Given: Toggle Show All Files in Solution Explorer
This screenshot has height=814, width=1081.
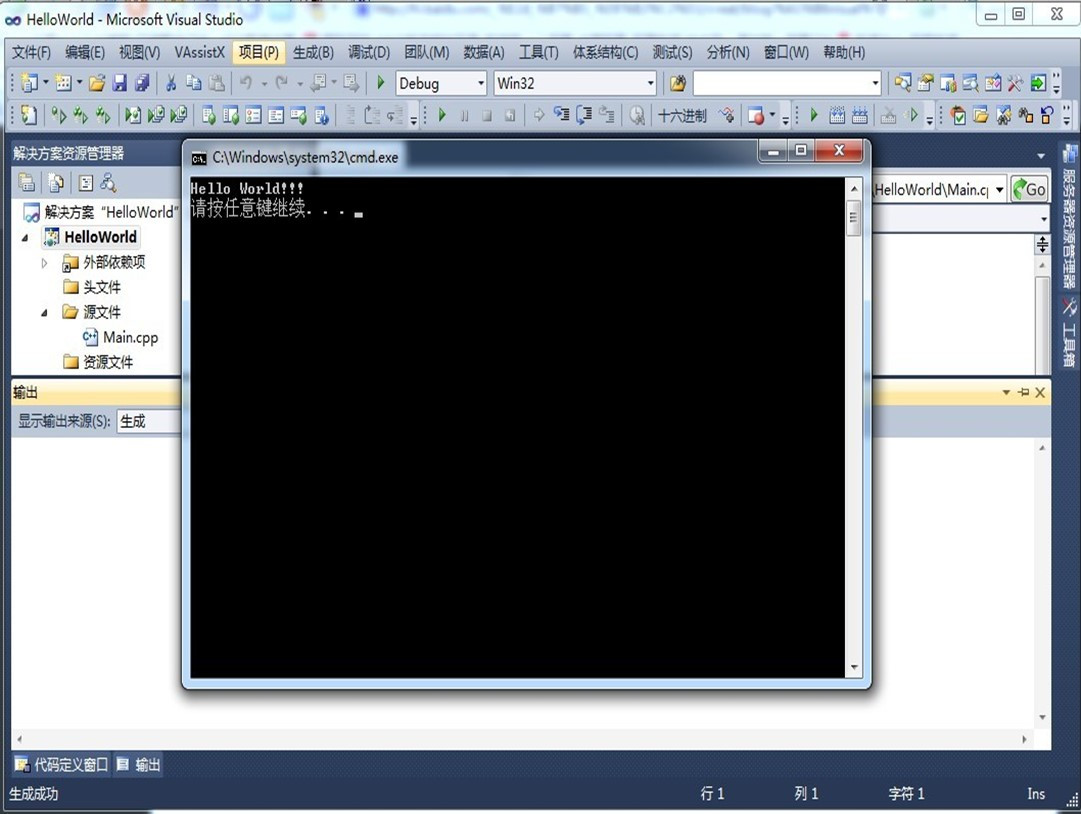Looking at the screenshot, I should (56, 183).
